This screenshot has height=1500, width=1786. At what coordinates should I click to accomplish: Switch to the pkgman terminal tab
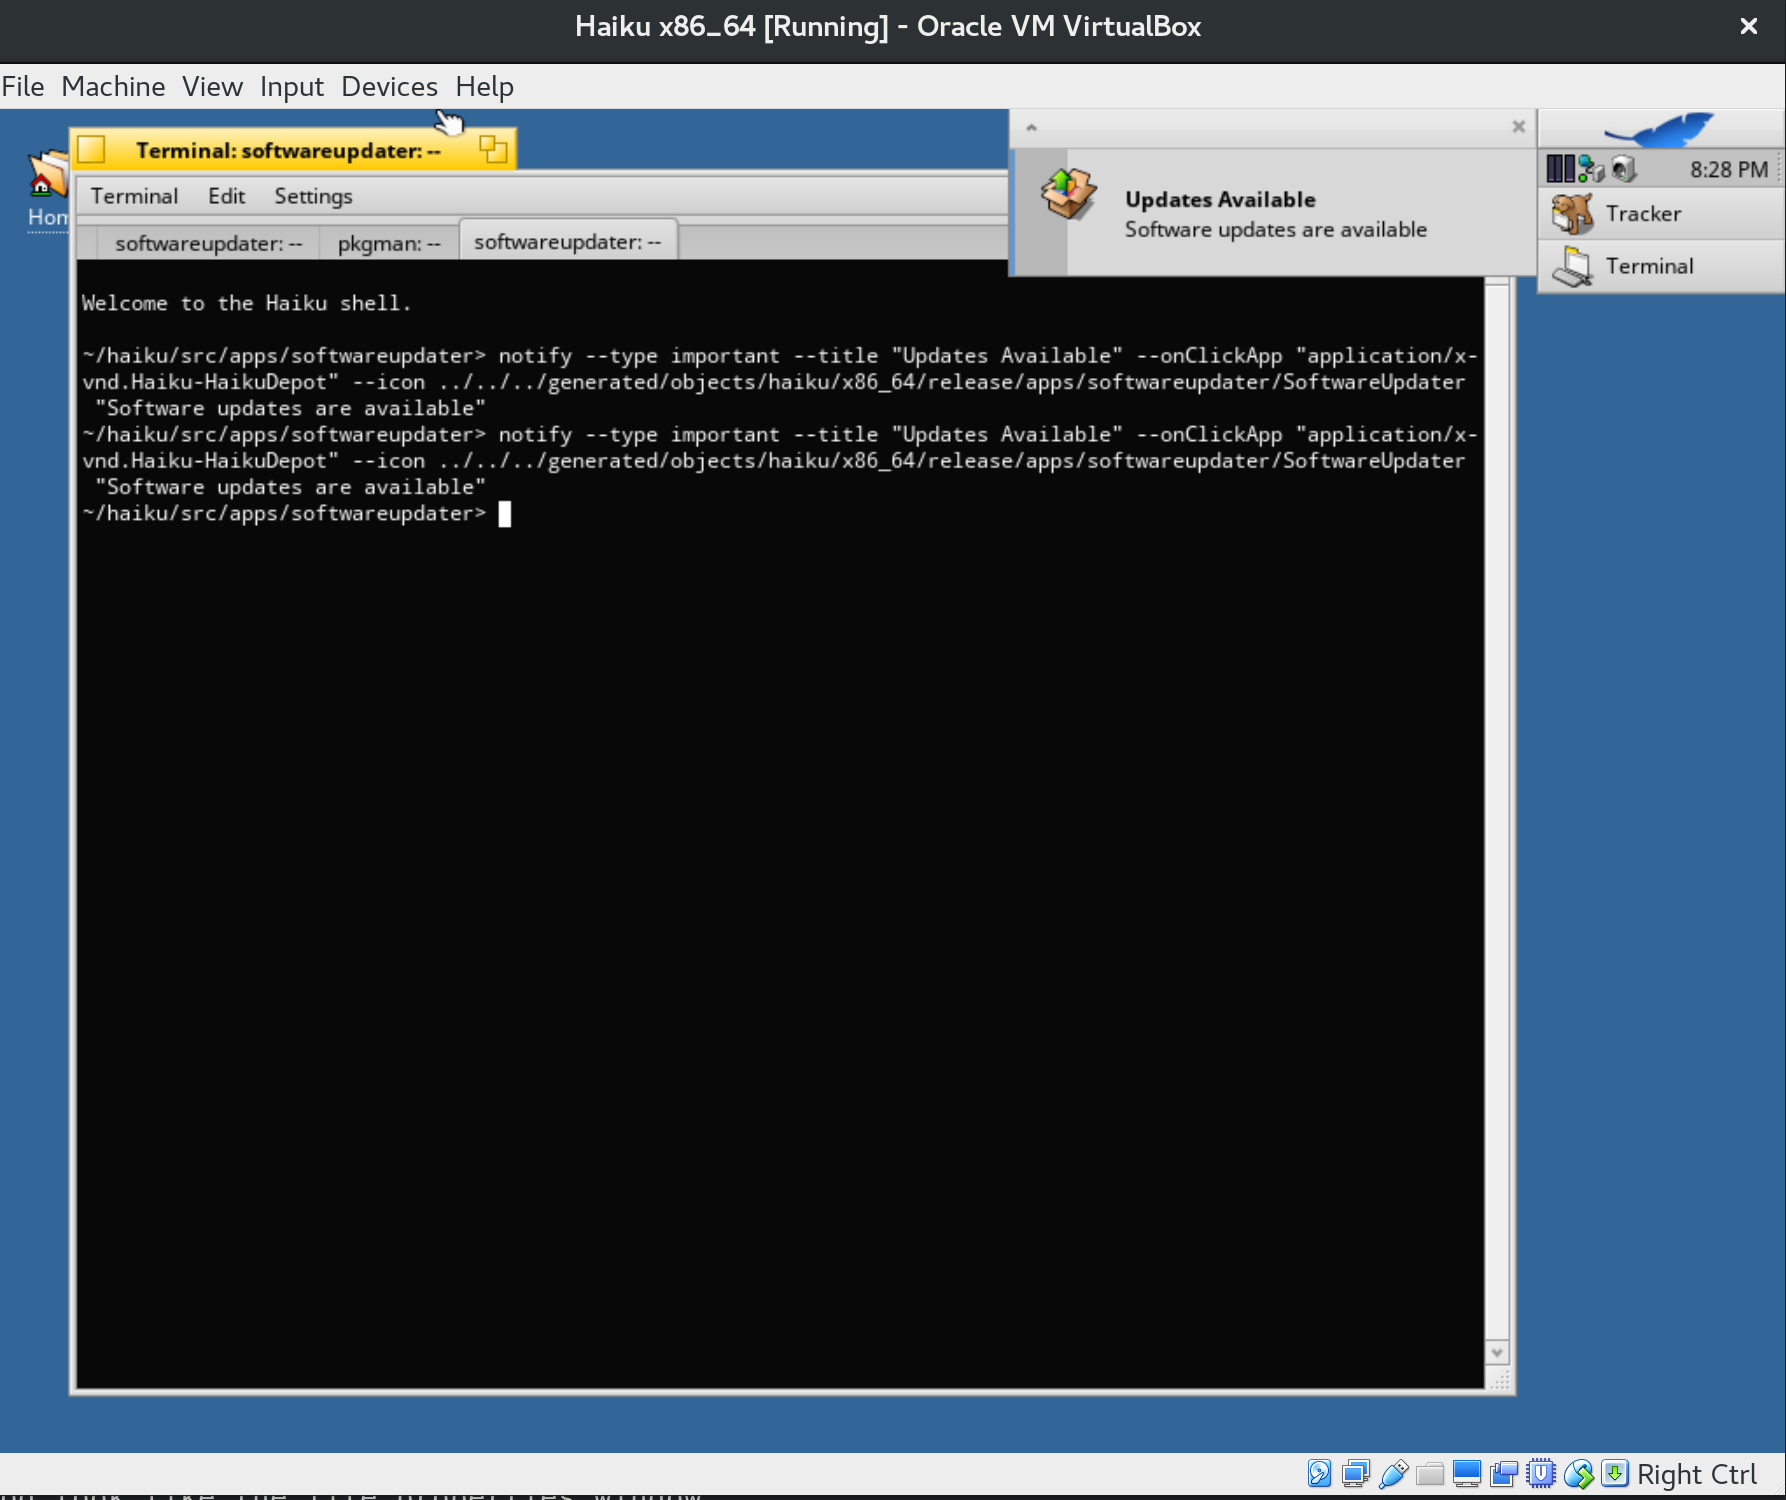tap(389, 243)
